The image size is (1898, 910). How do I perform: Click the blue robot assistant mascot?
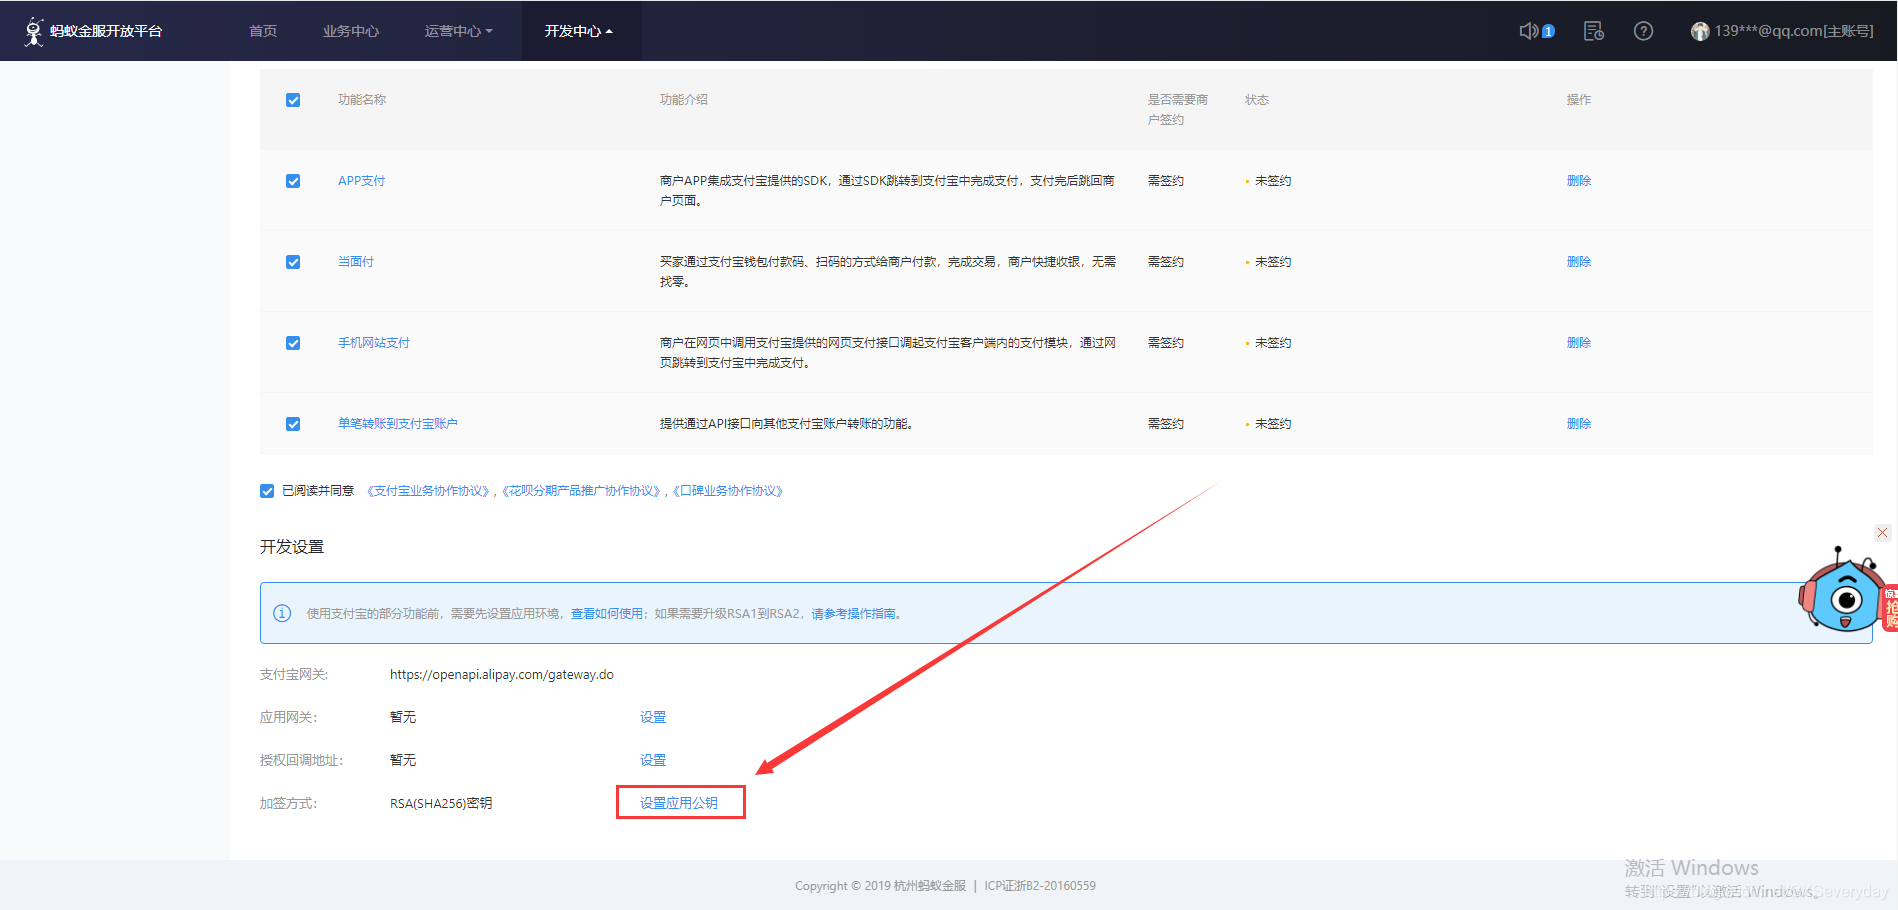[x=1842, y=592]
